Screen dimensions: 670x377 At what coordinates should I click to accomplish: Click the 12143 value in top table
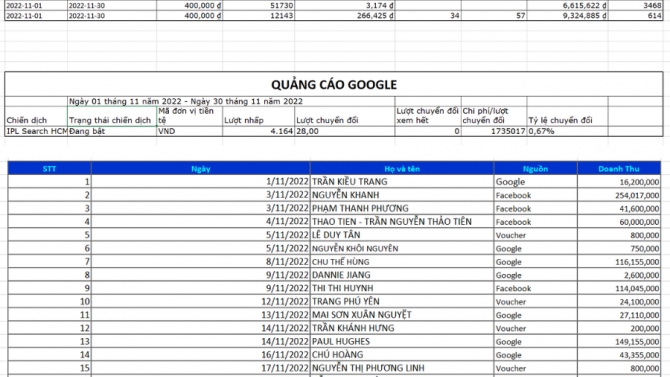coord(259,15)
